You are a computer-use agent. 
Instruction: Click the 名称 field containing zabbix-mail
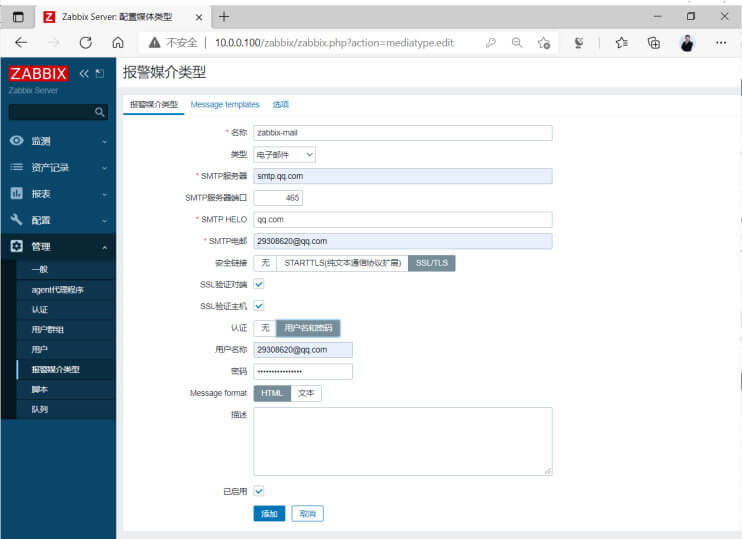(403, 133)
